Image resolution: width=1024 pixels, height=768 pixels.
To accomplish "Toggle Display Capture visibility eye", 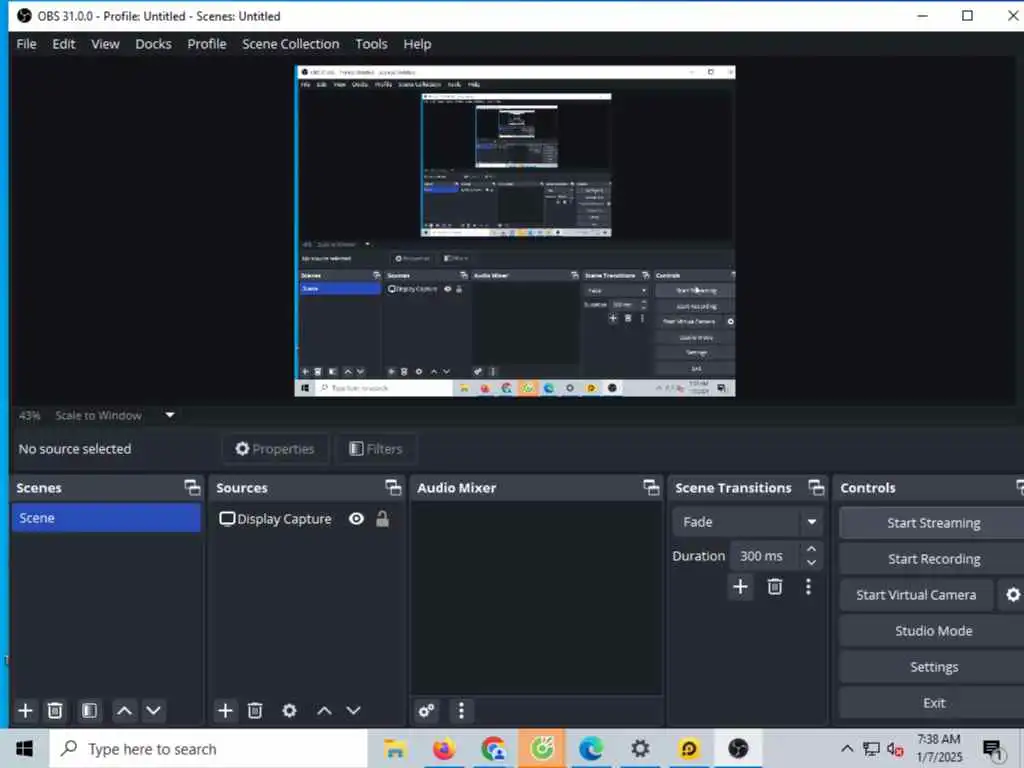I will click(357, 519).
